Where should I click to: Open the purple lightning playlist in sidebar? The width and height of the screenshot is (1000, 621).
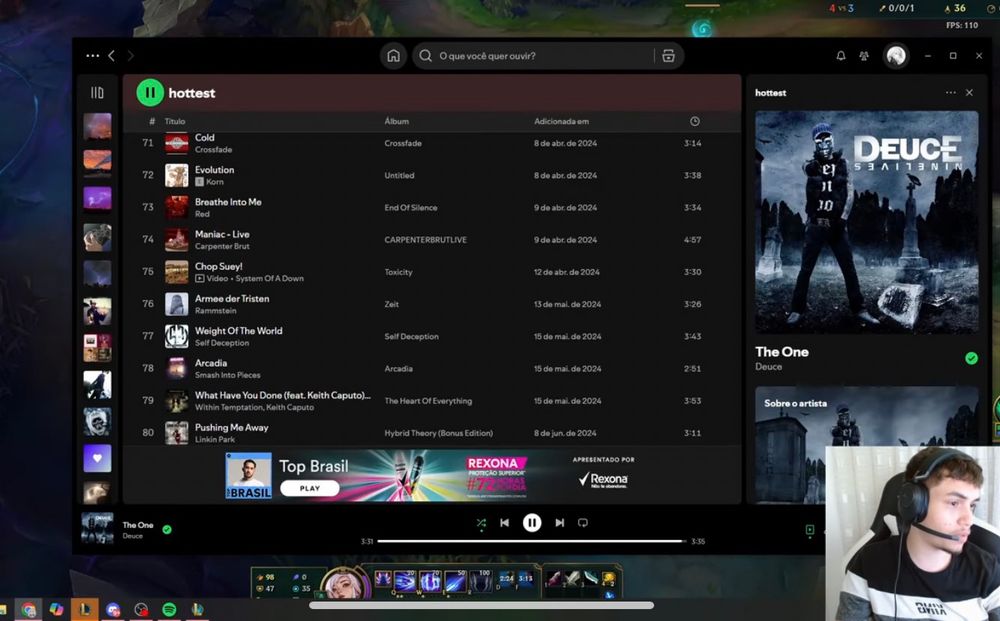point(97,199)
